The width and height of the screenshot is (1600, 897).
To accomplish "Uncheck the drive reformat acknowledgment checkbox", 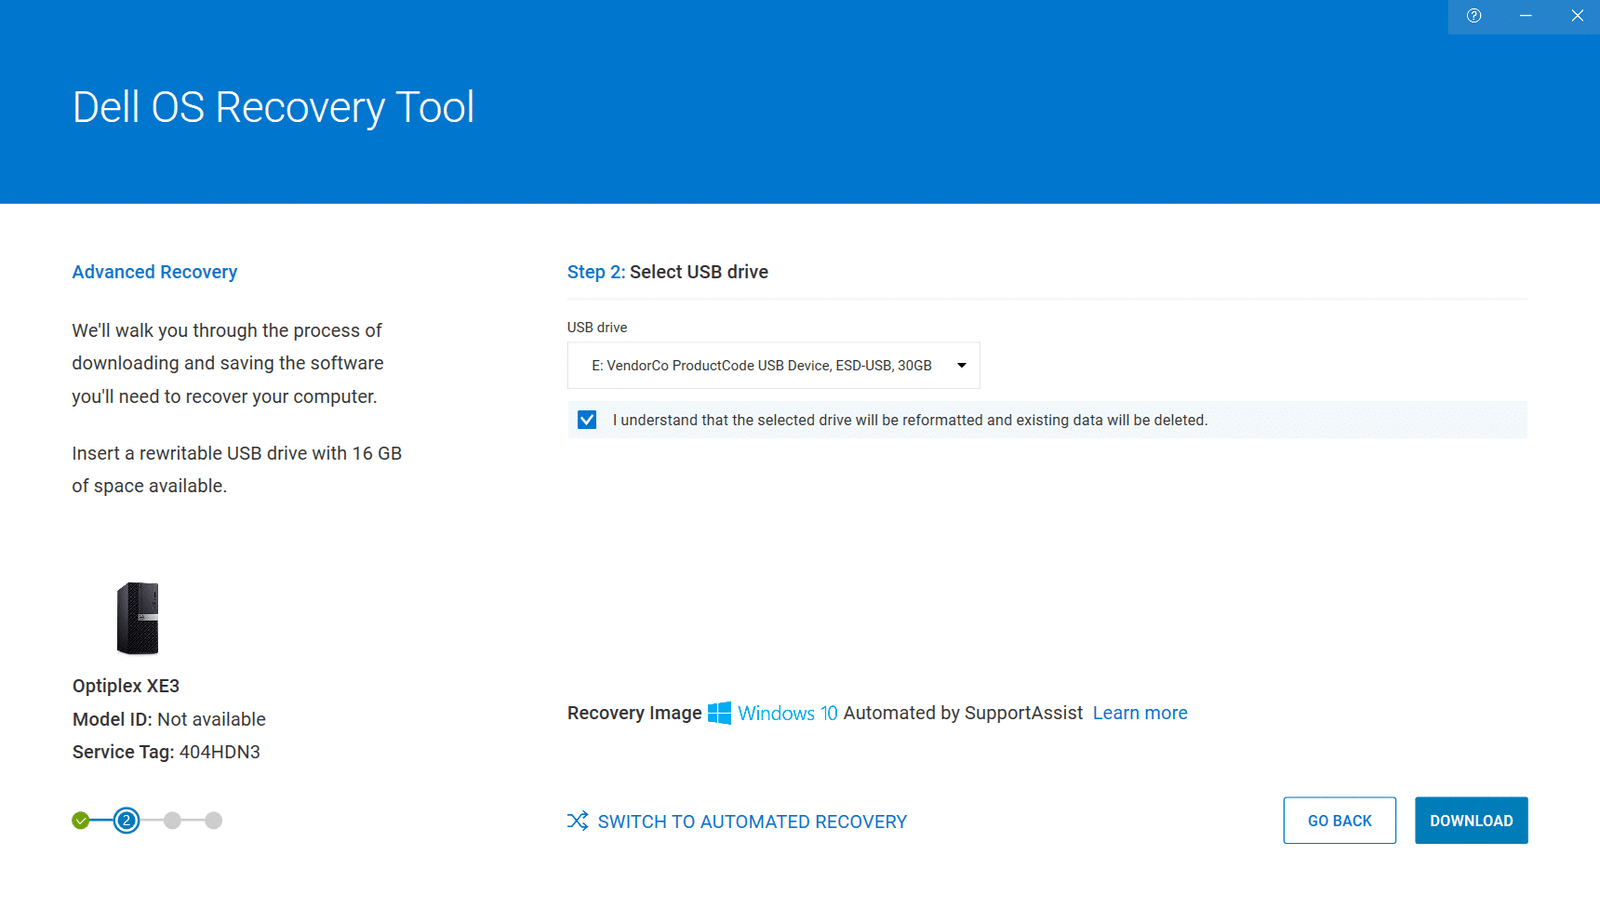I will (587, 420).
